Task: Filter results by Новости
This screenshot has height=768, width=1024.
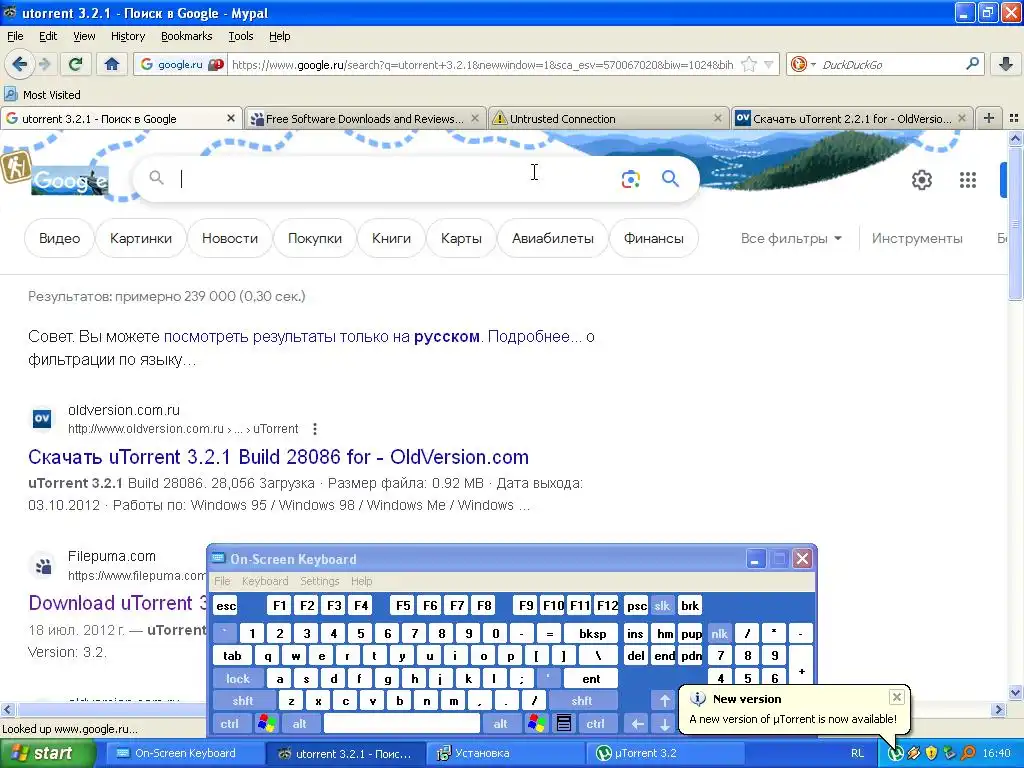Action: tap(230, 238)
